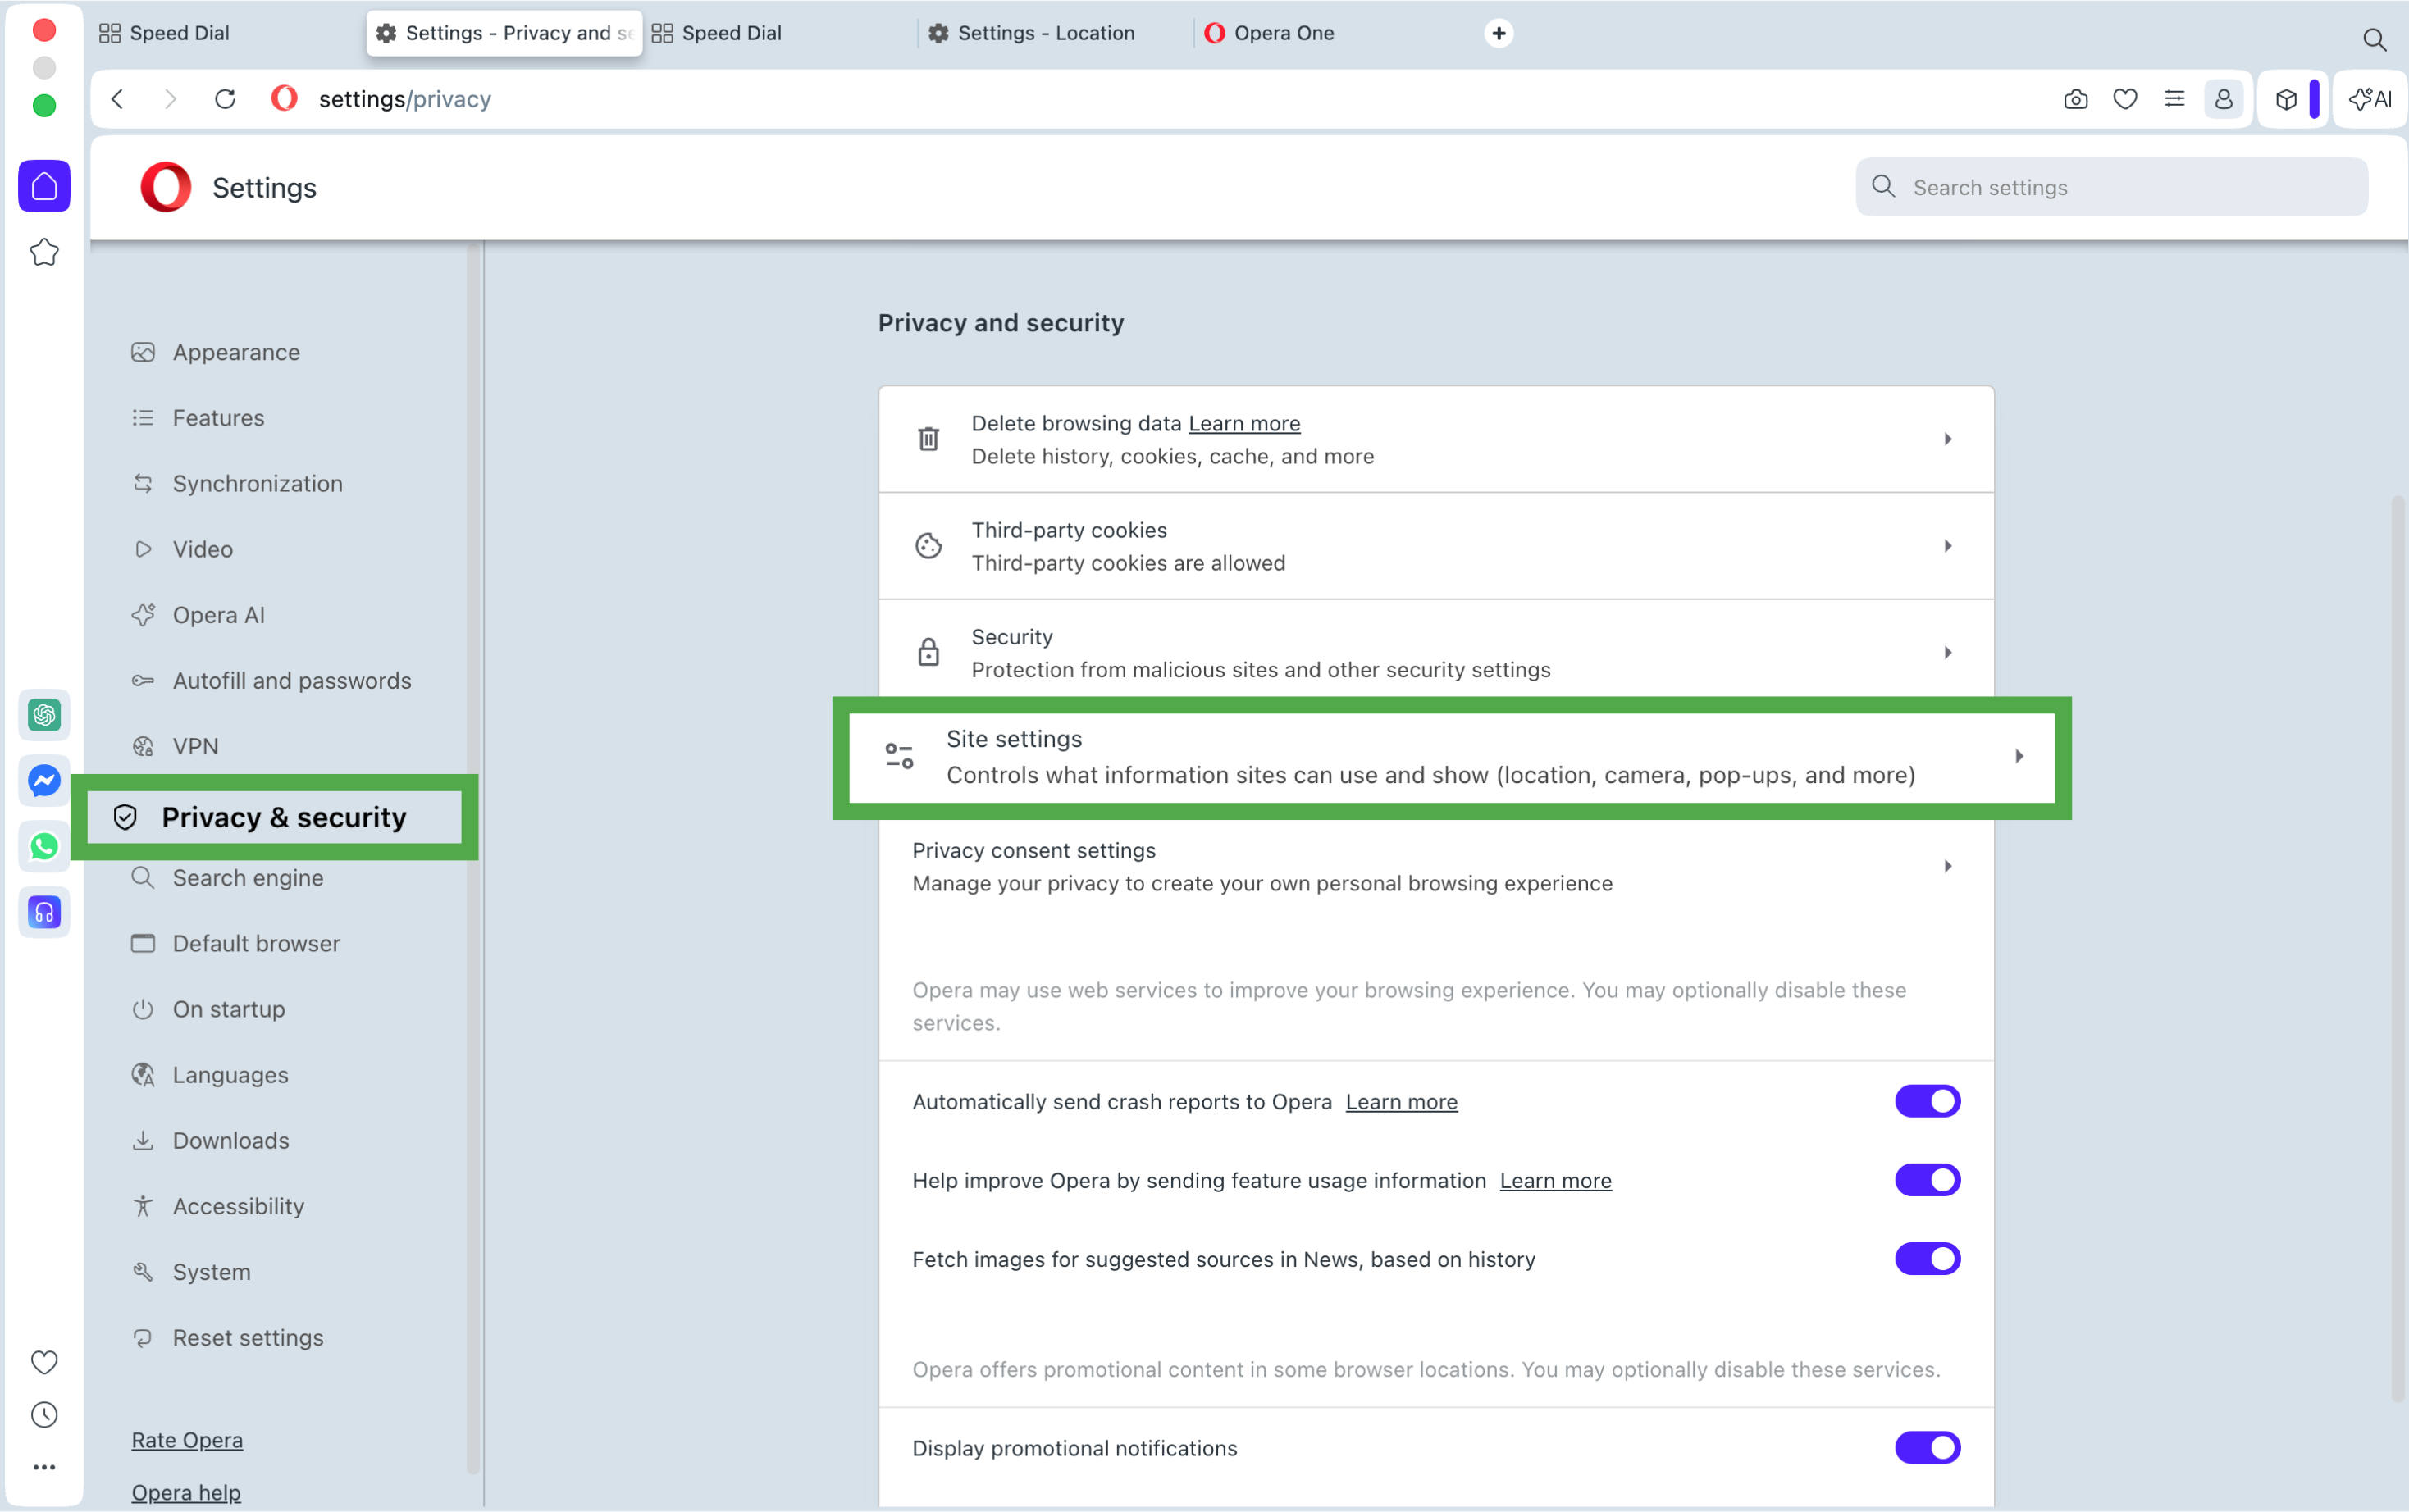Open a new tab with plus
This screenshot has width=2409, height=1512.
pyautogui.click(x=1498, y=33)
